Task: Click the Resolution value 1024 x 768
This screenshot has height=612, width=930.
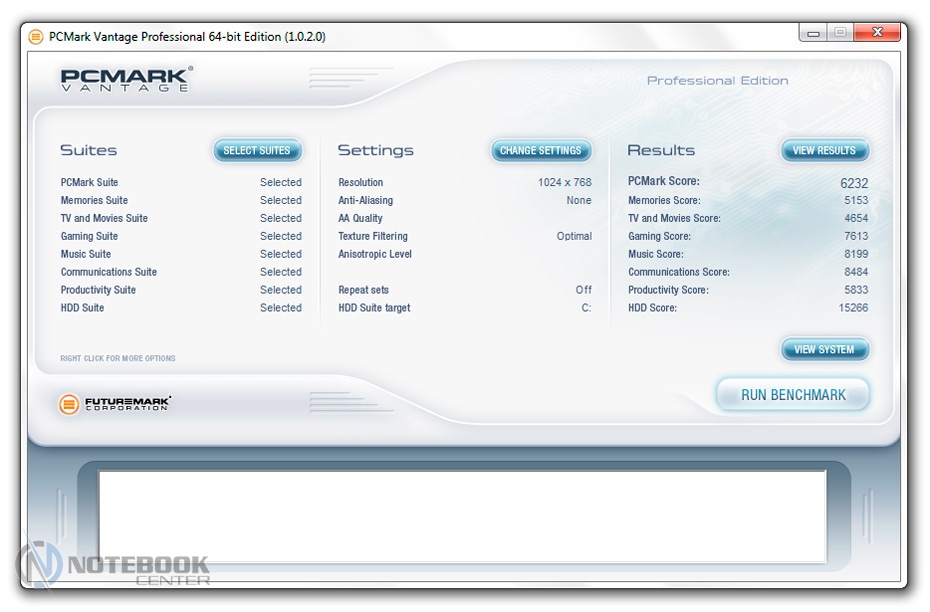Action: 564,183
